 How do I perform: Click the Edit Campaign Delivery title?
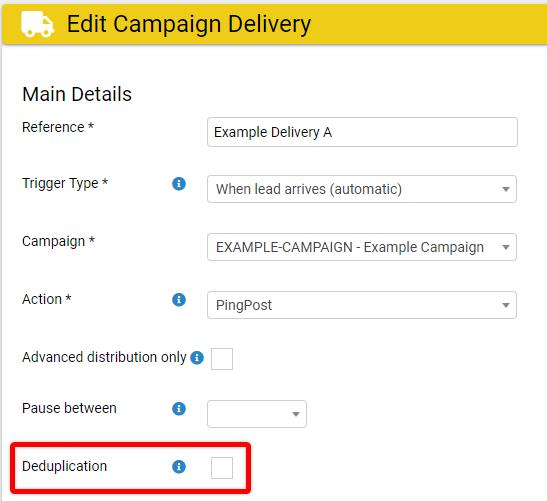pyautogui.click(x=189, y=24)
